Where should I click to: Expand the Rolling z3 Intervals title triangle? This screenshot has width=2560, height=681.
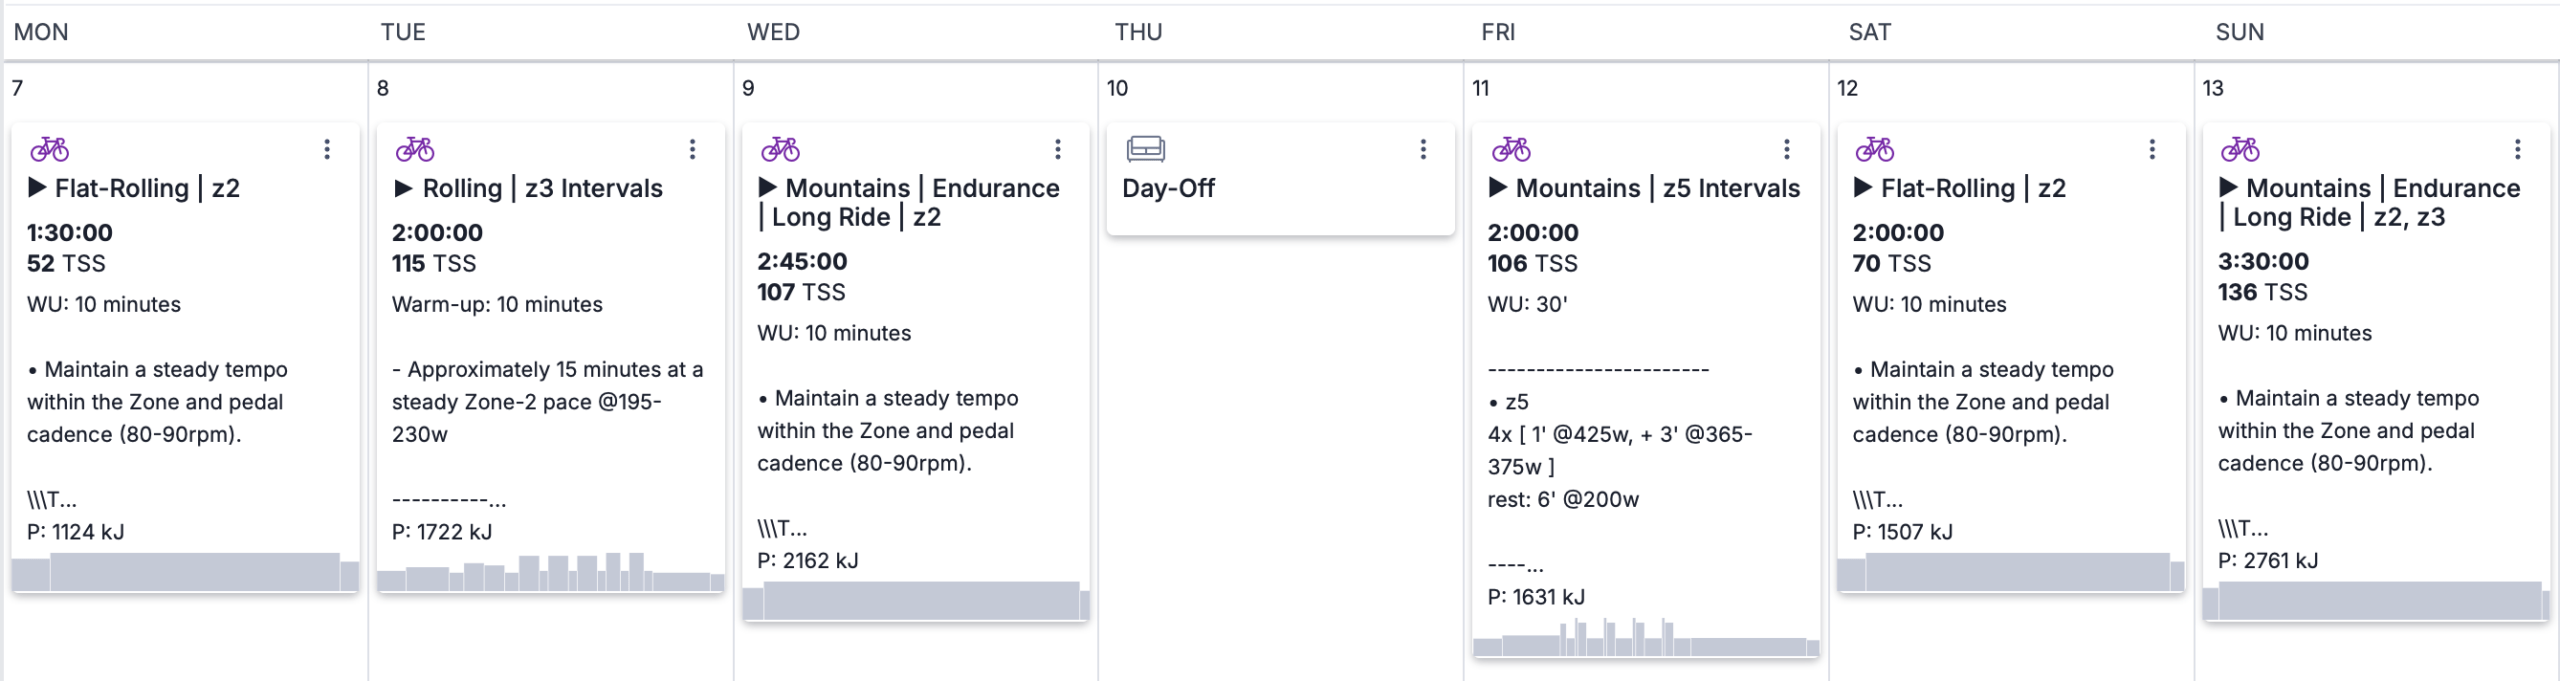403,187
